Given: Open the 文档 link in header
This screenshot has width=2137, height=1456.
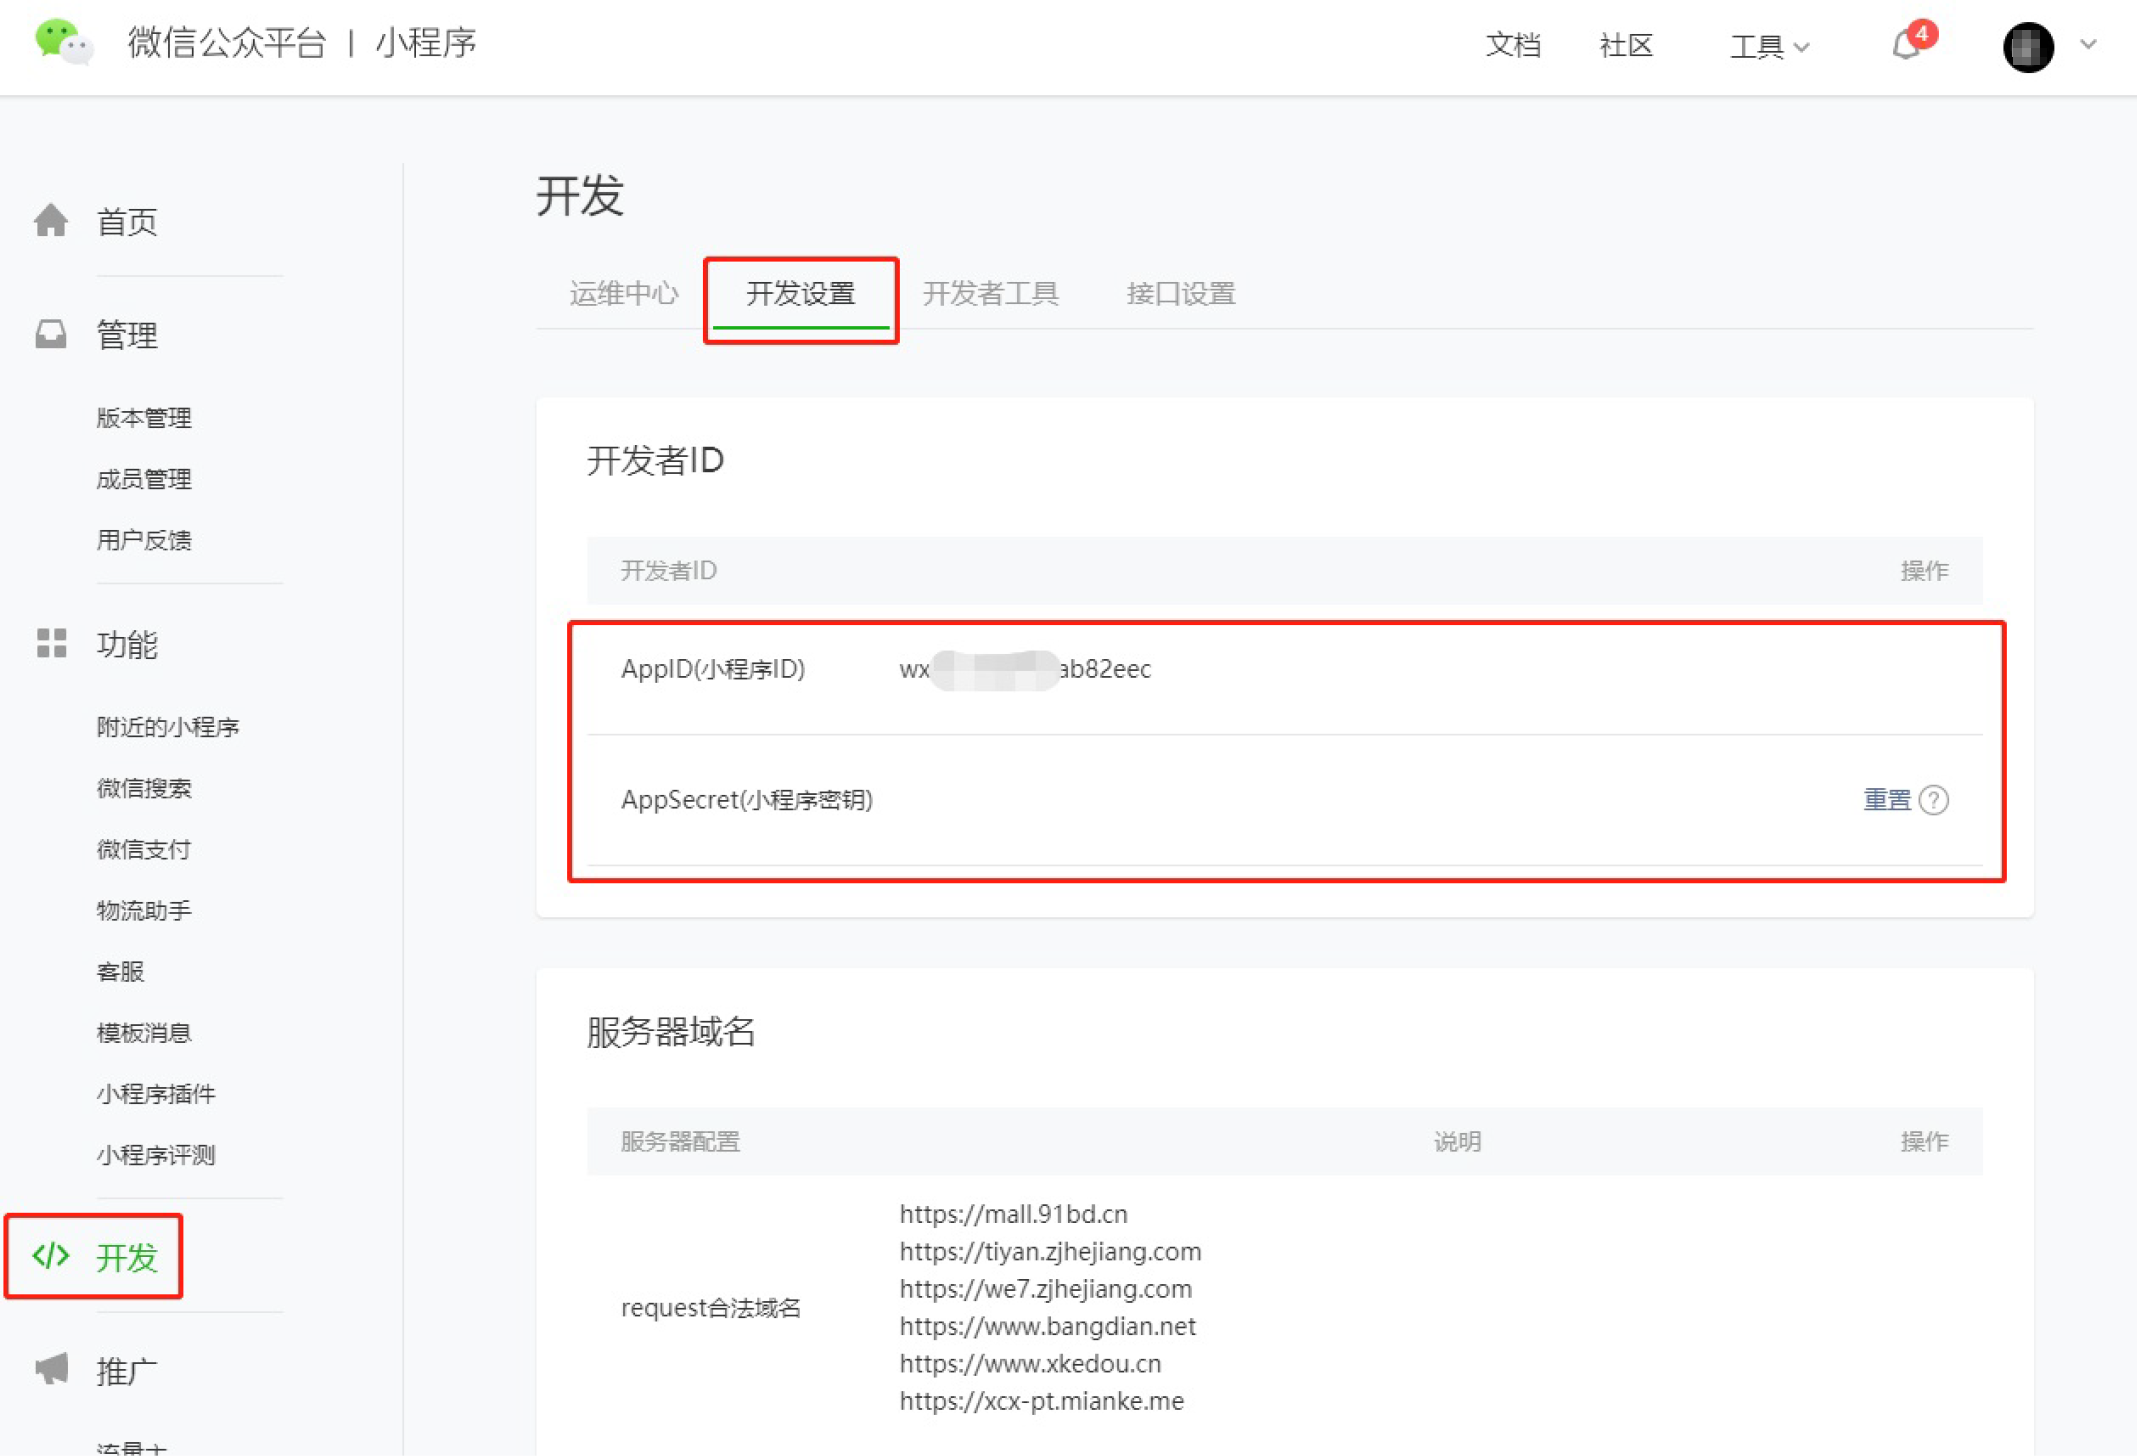Looking at the screenshot, I should coord(1512,45).
